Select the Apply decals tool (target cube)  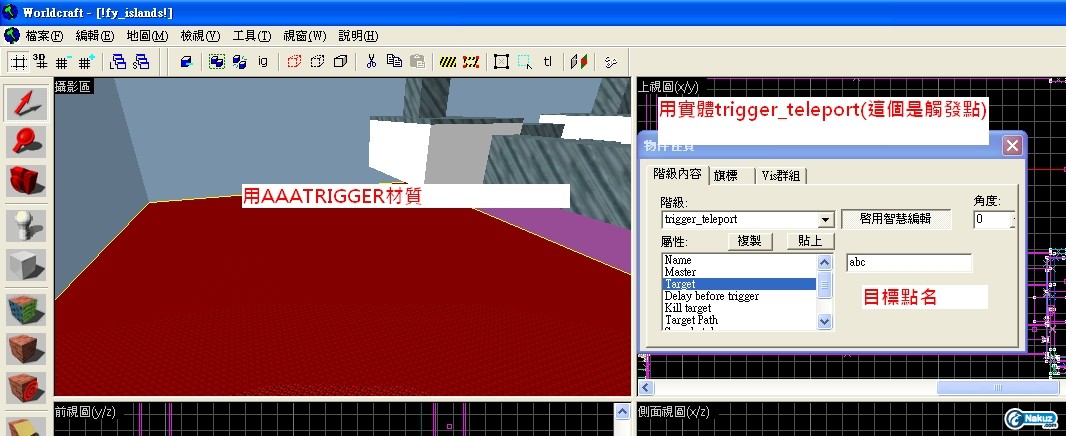27,388
